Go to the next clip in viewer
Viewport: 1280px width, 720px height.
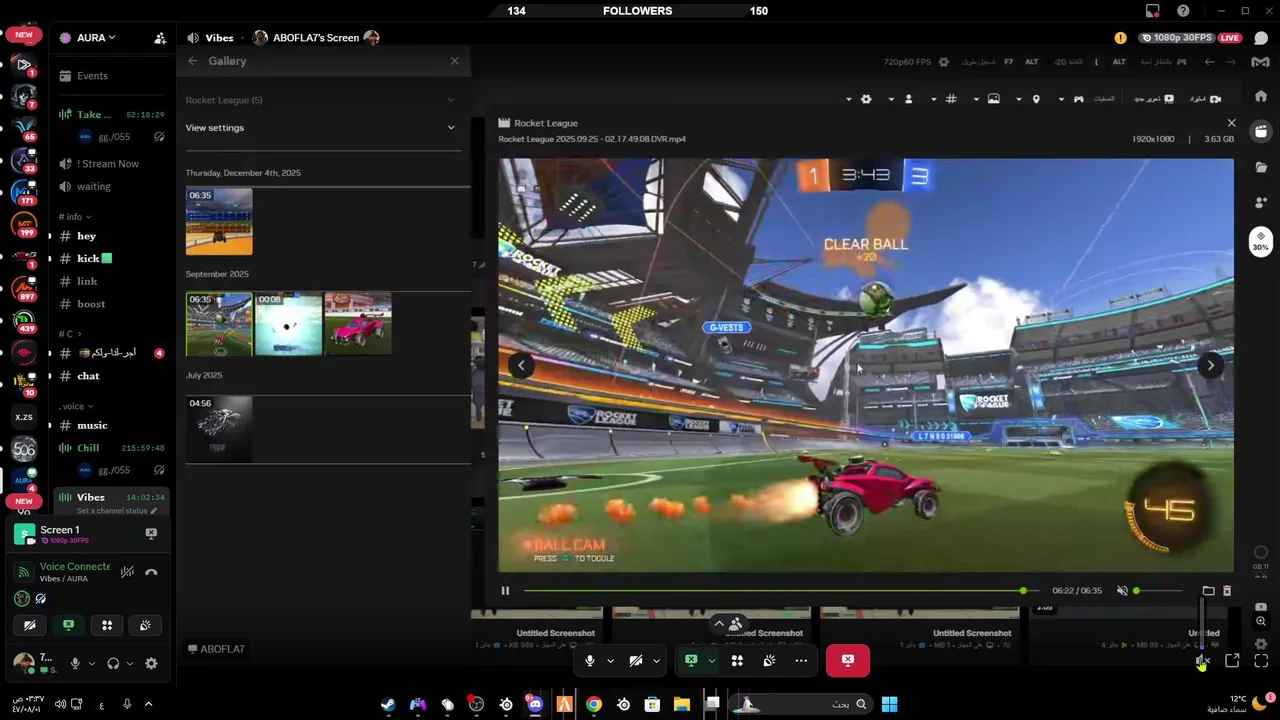click(x=1210, y=365)
